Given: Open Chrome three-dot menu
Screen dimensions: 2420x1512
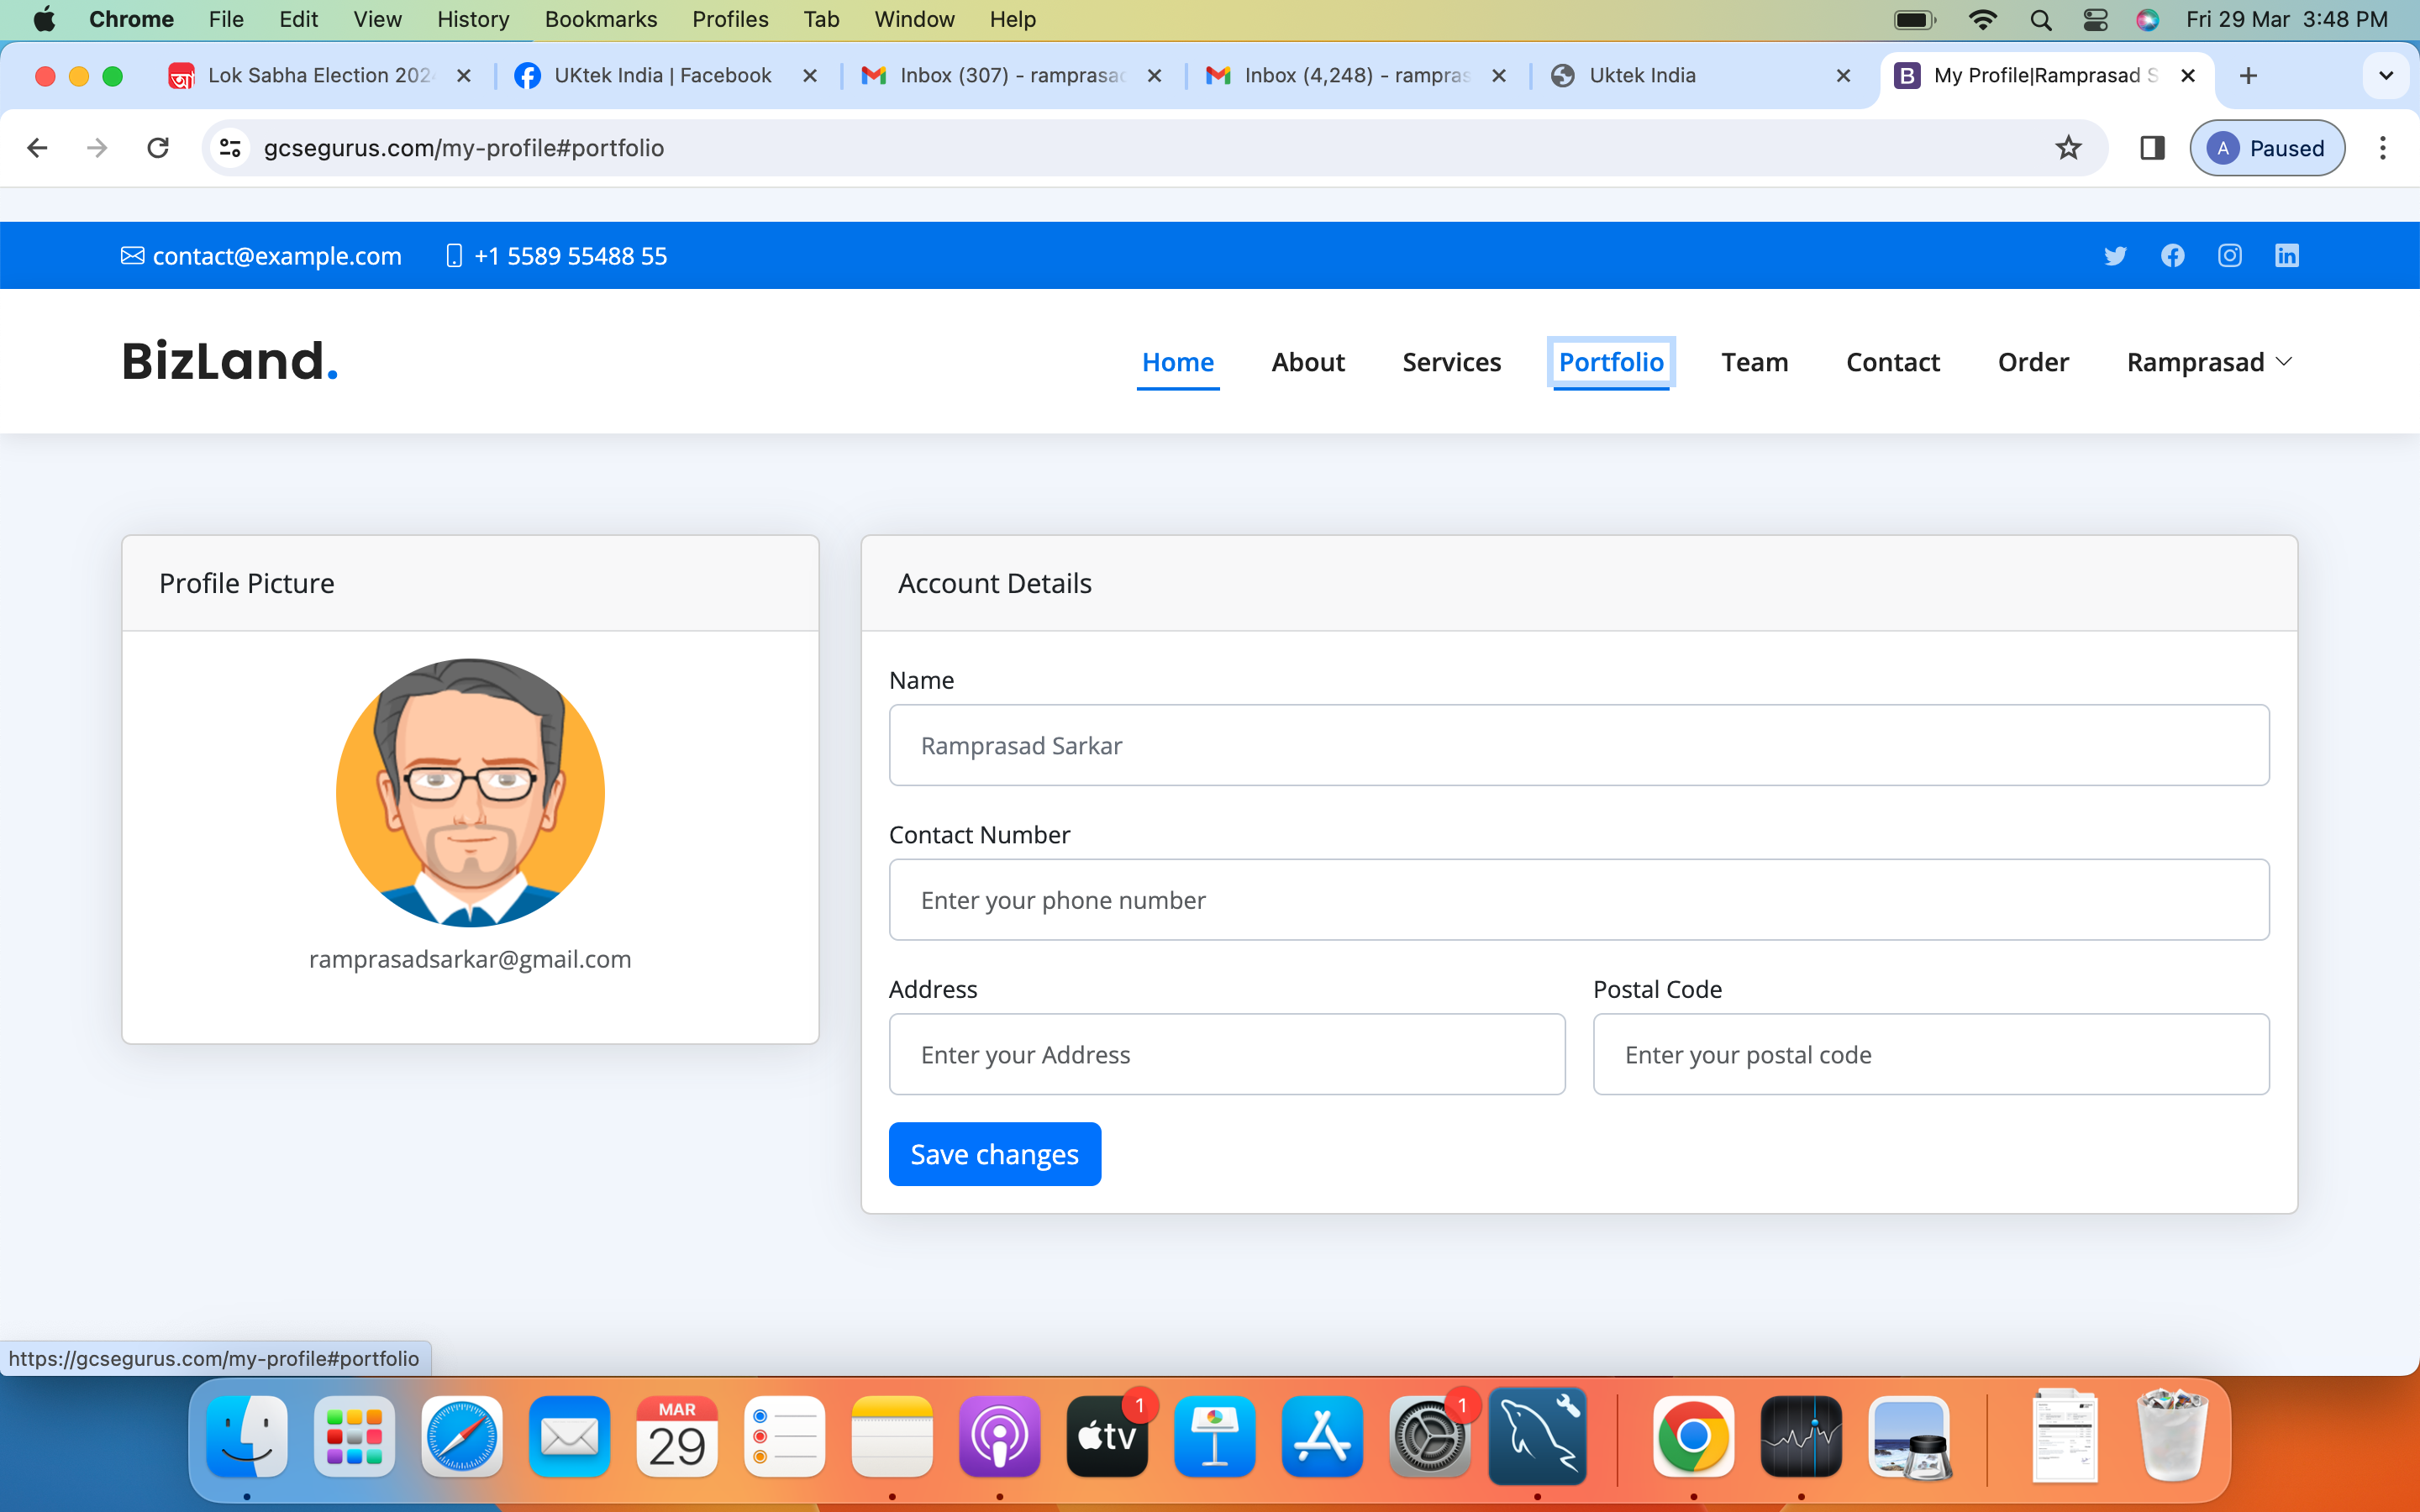Looking at the screenshot, I should pyautogui.click(x=2382, y=148).
